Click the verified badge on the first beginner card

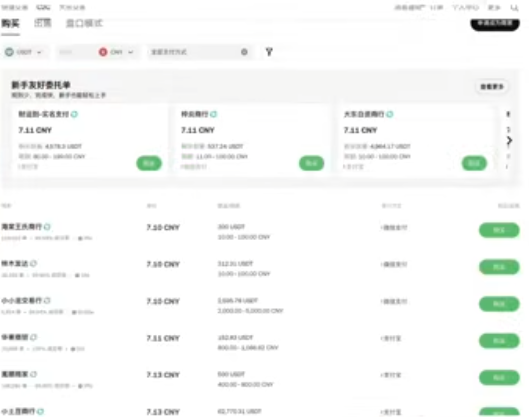point(75,114)
